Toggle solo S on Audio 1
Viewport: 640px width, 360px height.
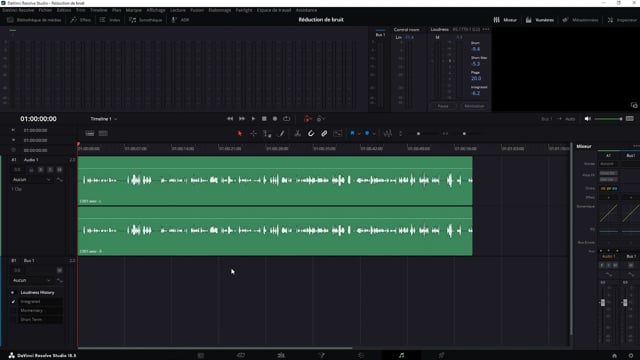point(50,169)
